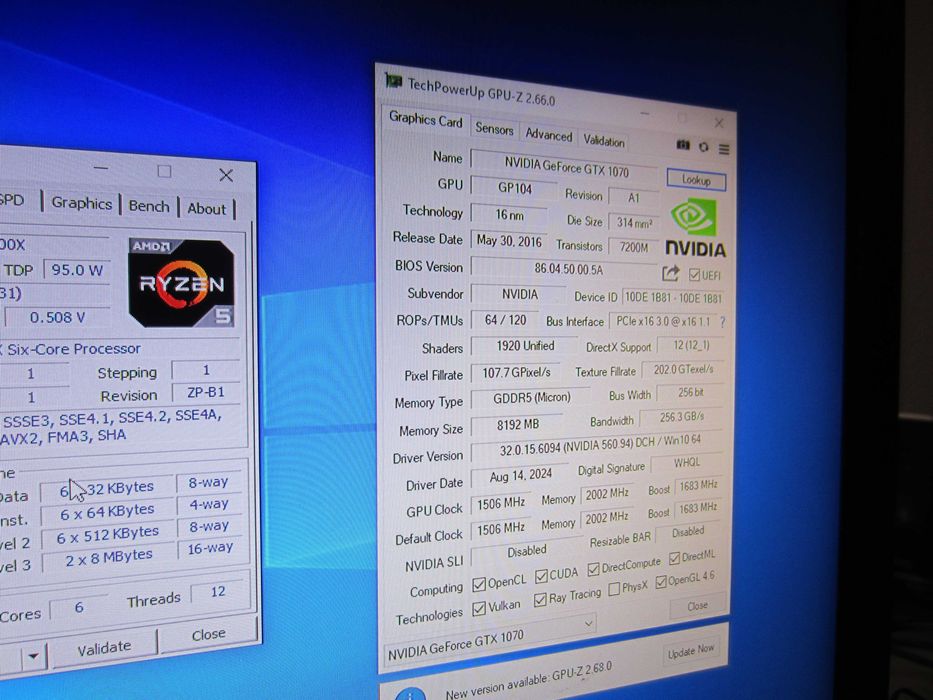933x700 pixels.
Task: Click the NVIDIA SLI Disabled field
Action: [526, 552]
